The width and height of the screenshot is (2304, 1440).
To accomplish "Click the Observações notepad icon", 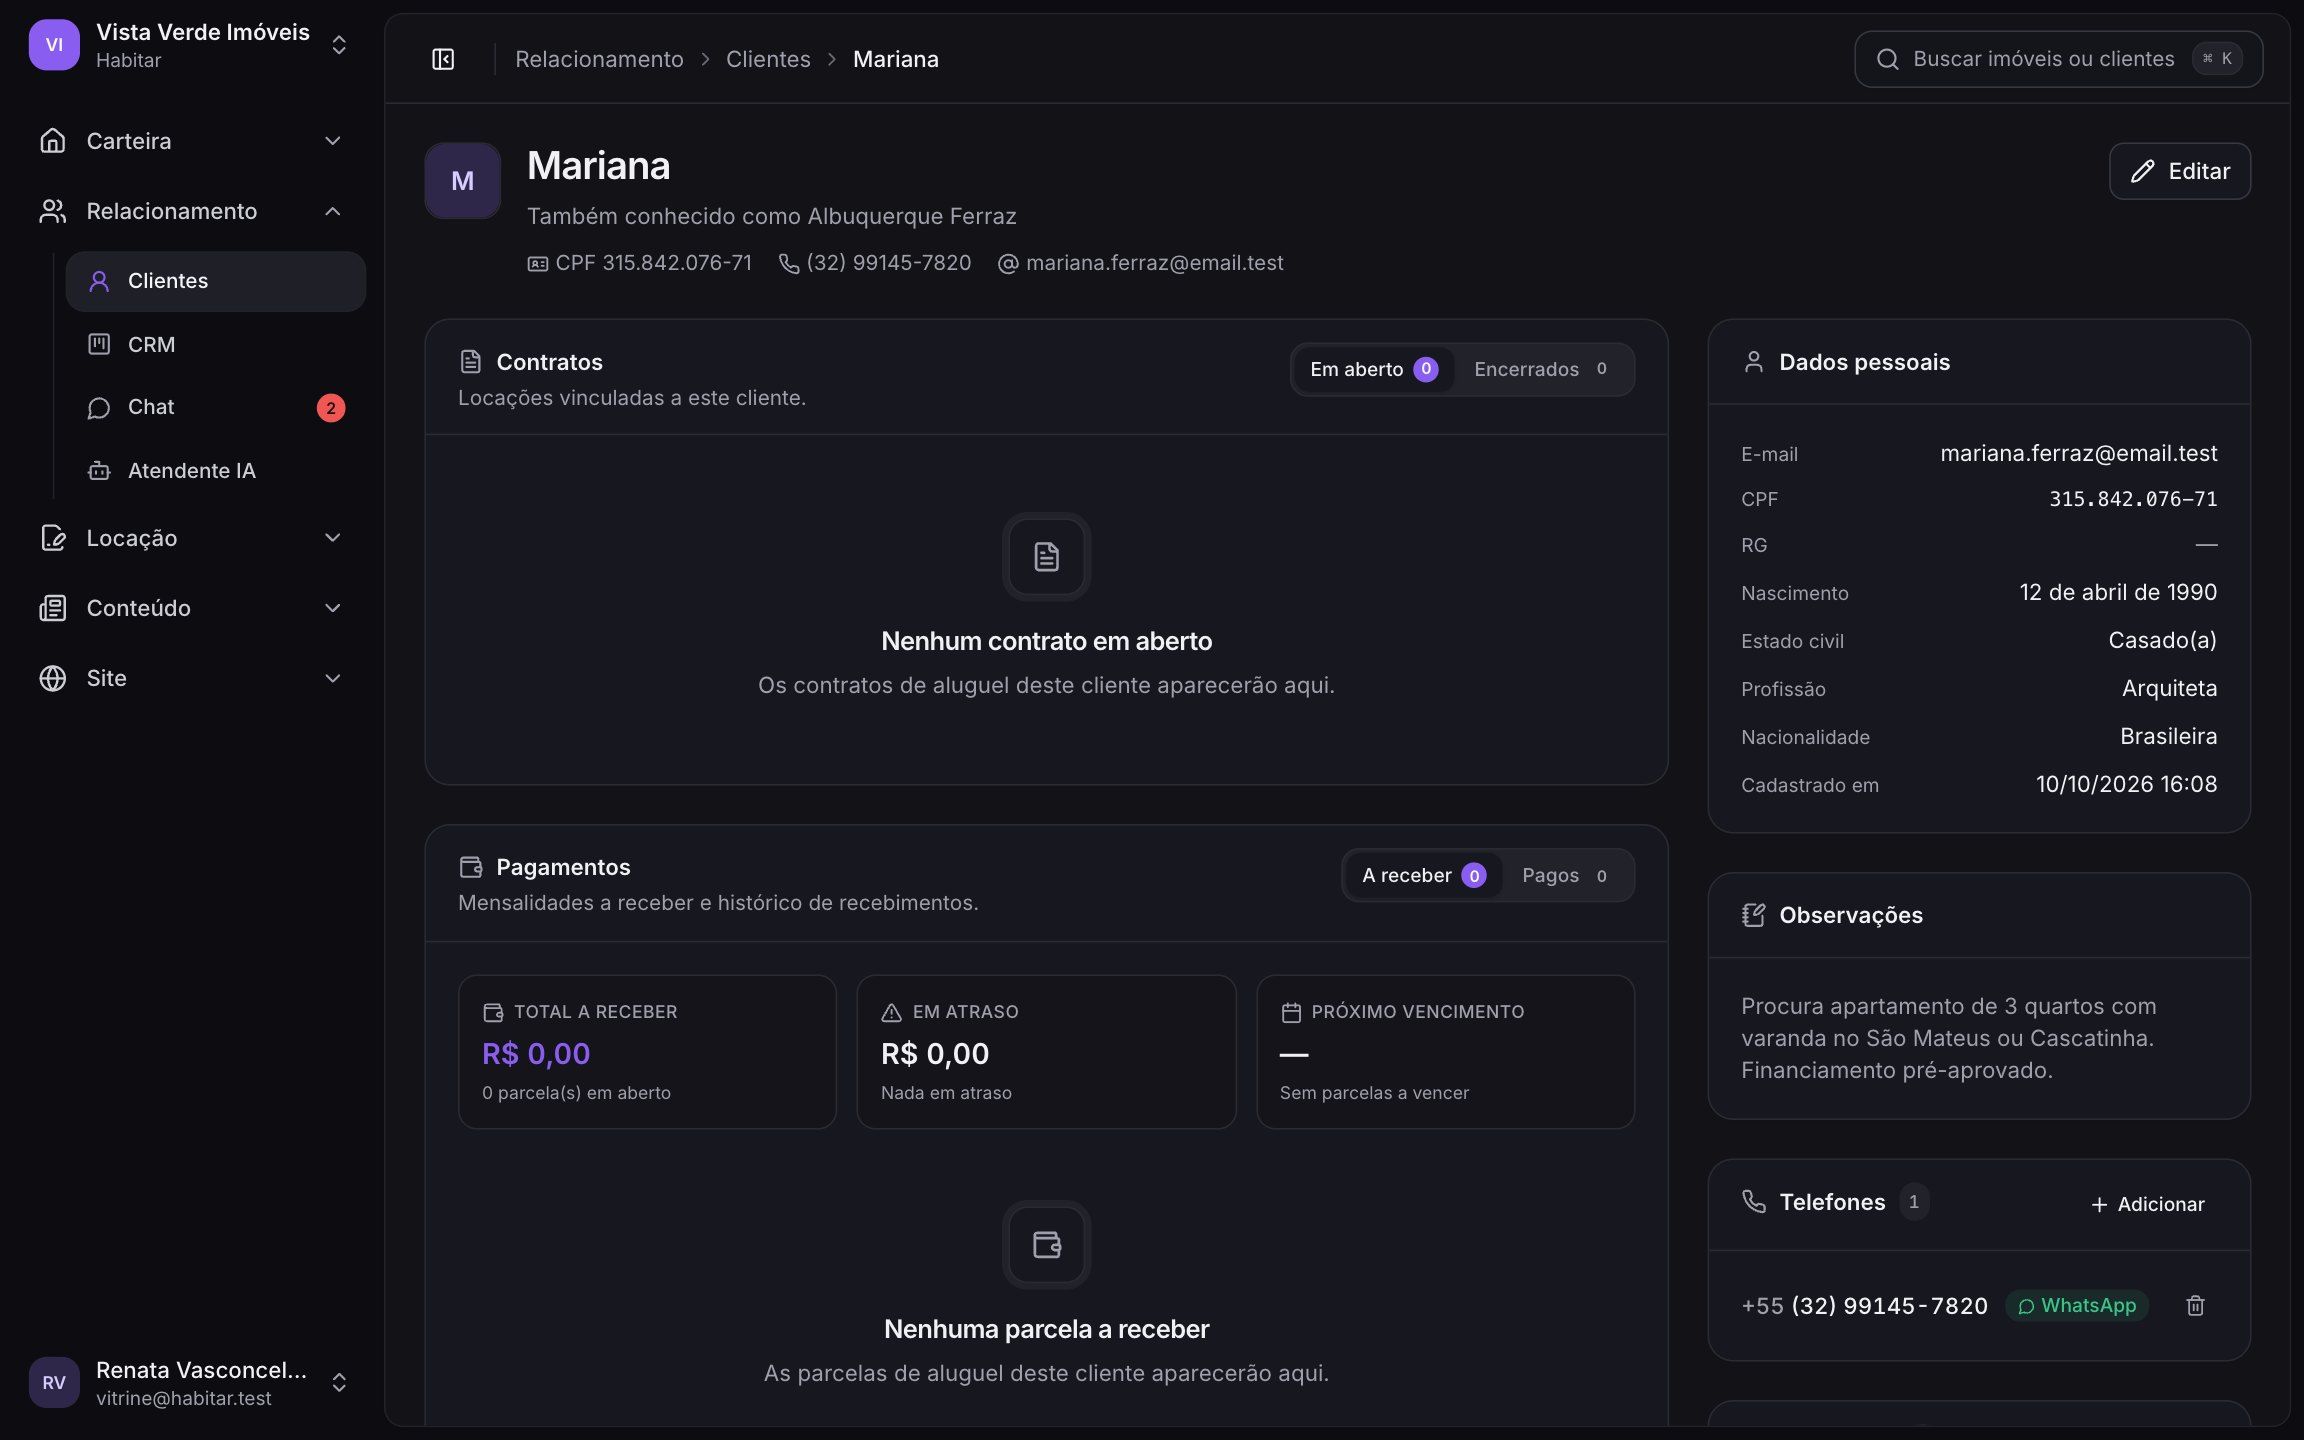I will click(x=1753, y=914).
